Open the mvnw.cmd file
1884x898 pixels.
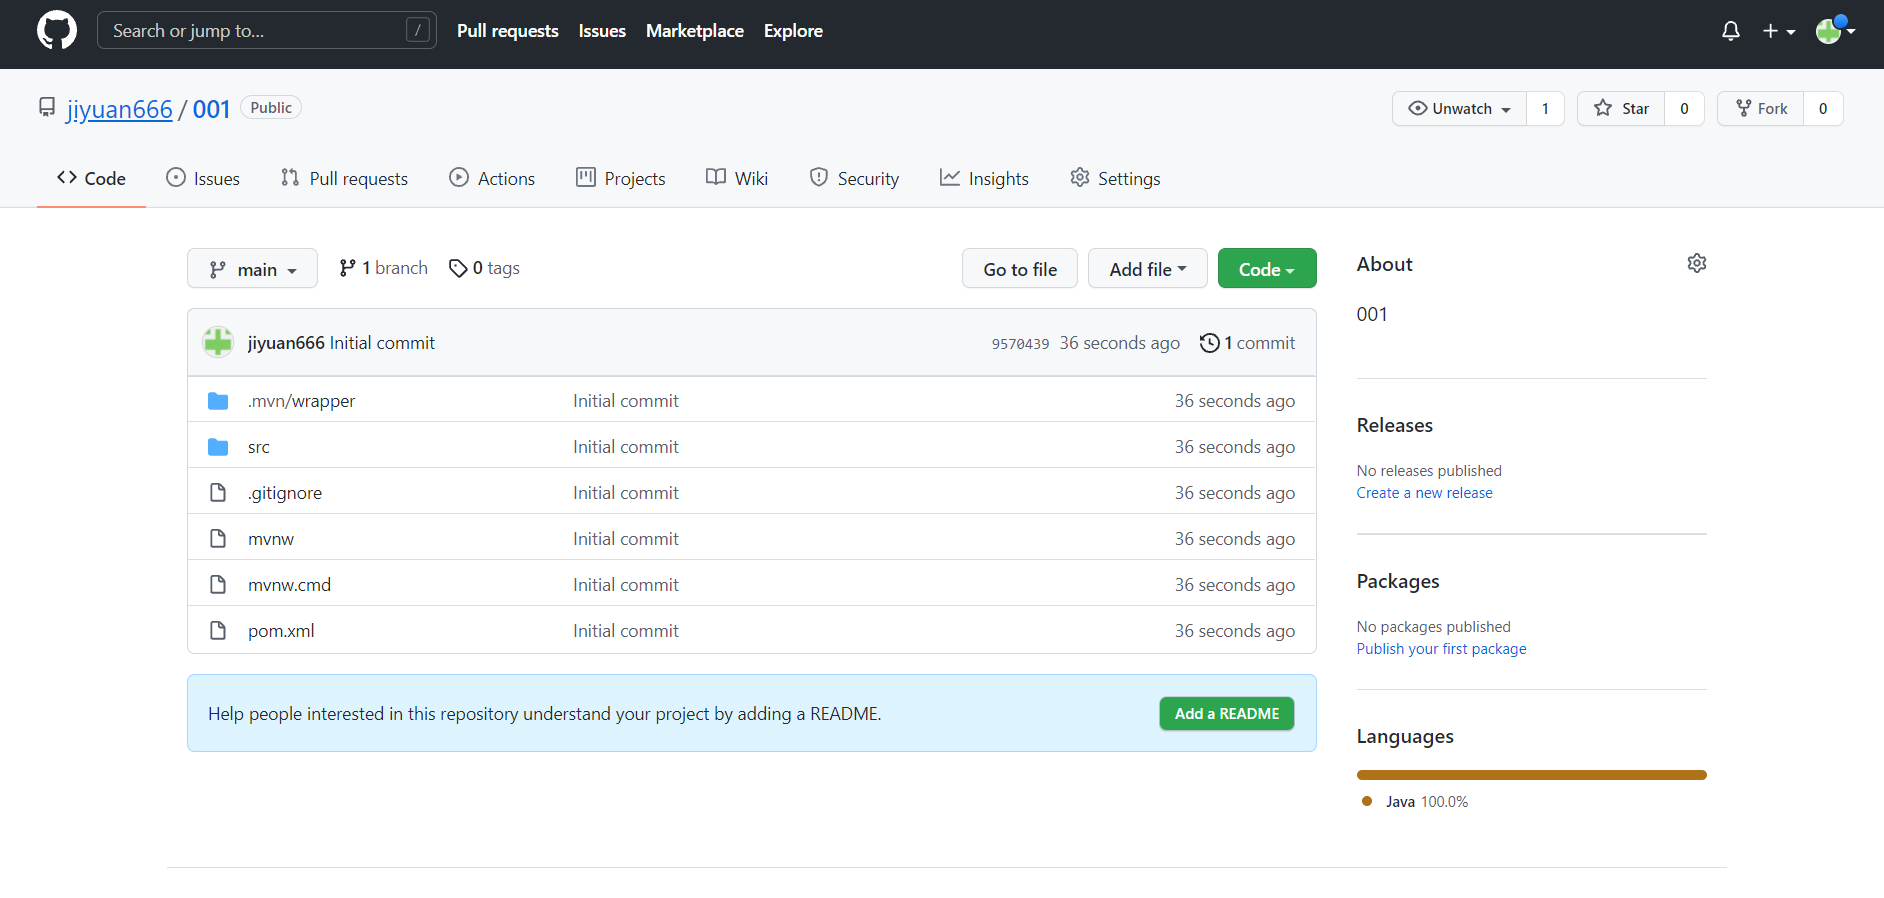tap(289, 585)
